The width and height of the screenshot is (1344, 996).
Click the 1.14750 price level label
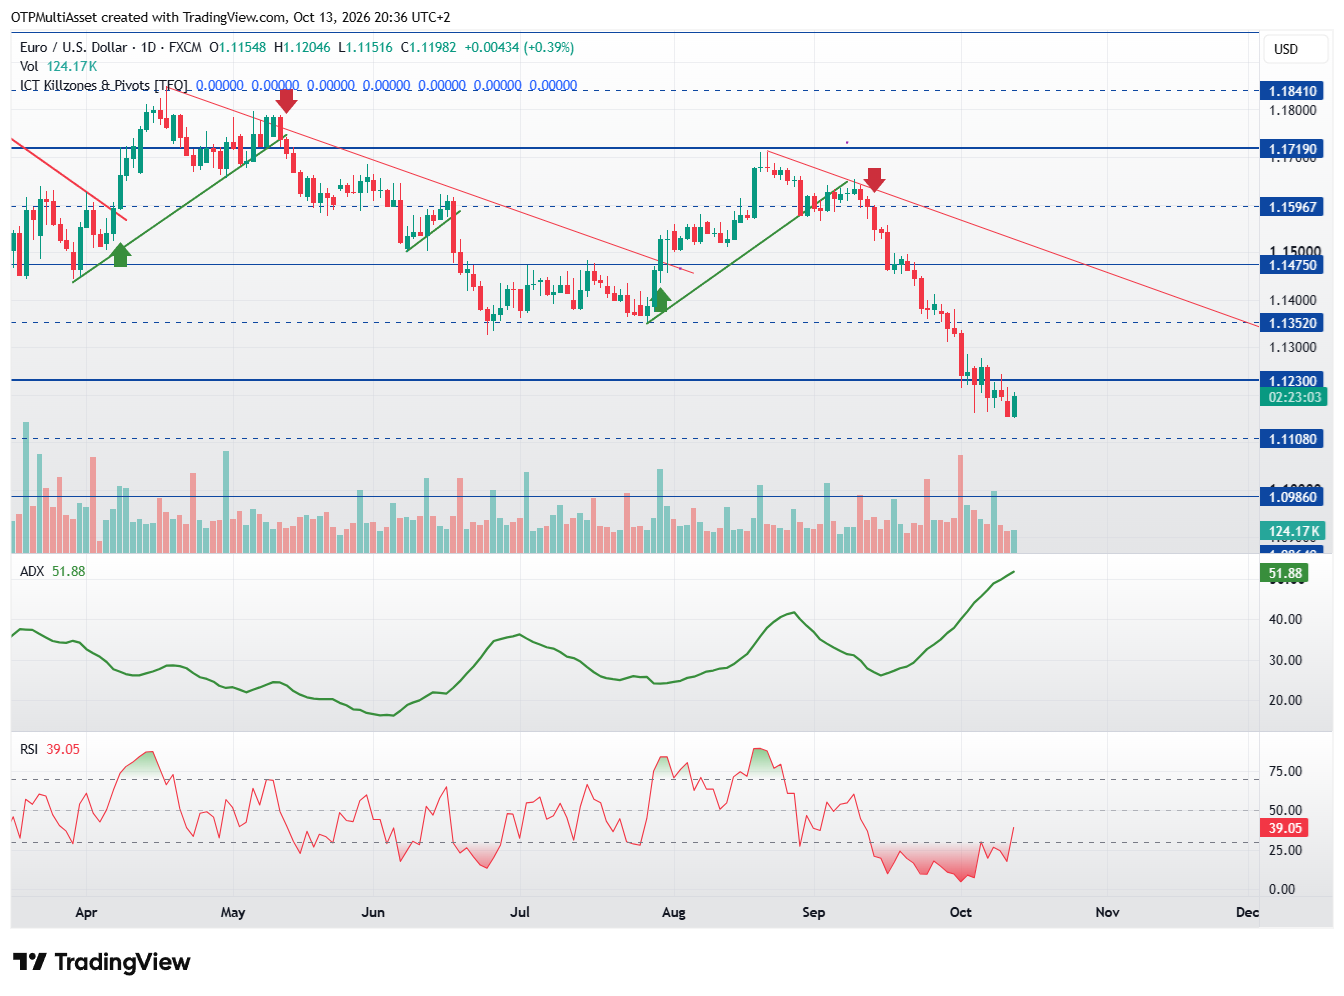1293,265
